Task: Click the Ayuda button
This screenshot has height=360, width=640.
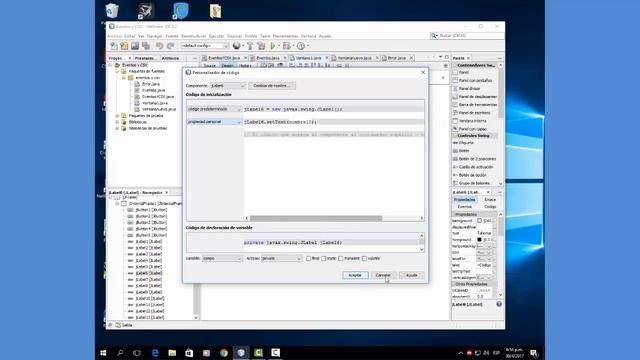Action: click(x=411, y=276)
